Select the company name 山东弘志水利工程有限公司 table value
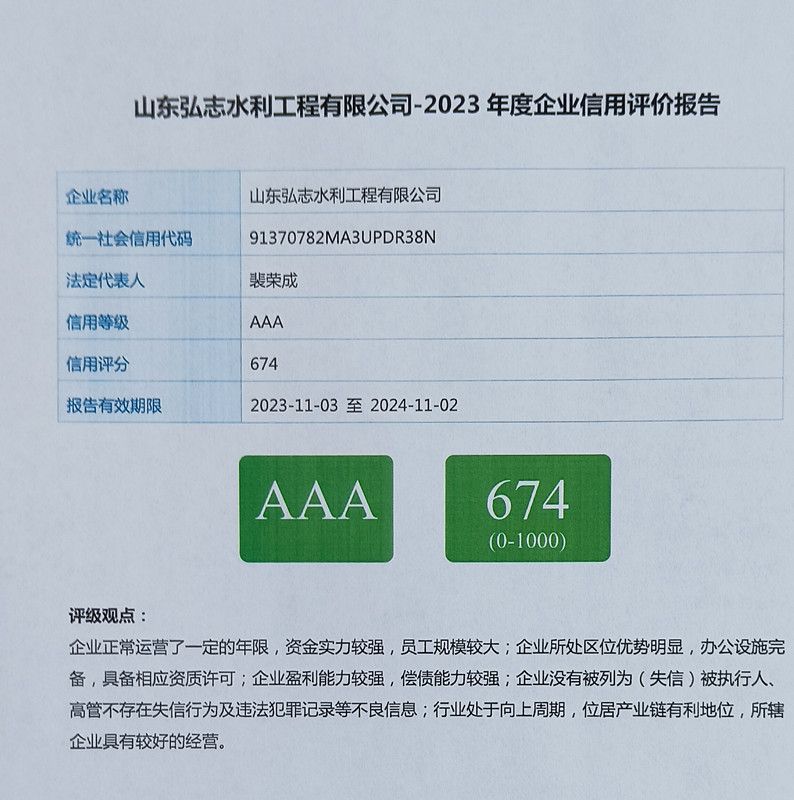This screenshot has width=794, height=800. (x=345, y=195)
